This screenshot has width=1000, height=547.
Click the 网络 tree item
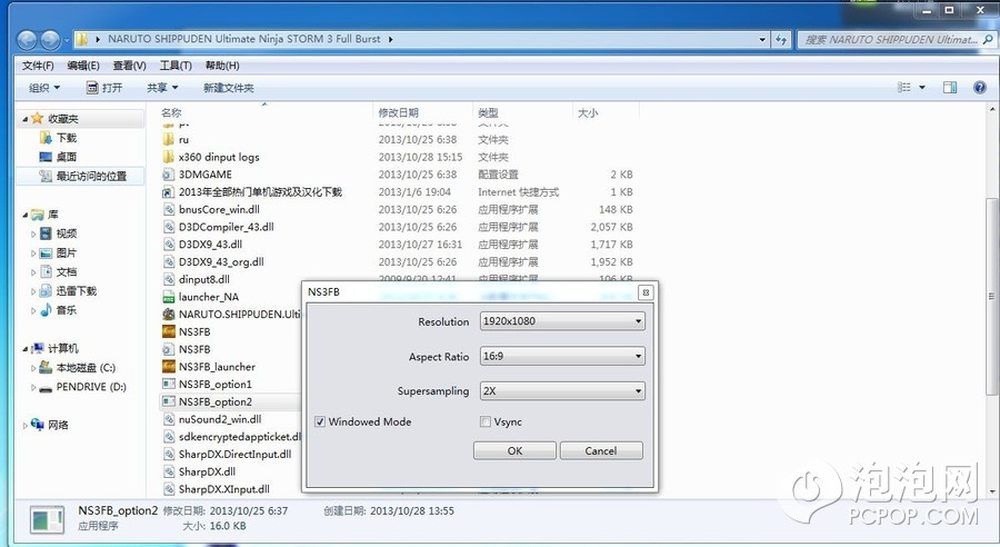(58, 425)
